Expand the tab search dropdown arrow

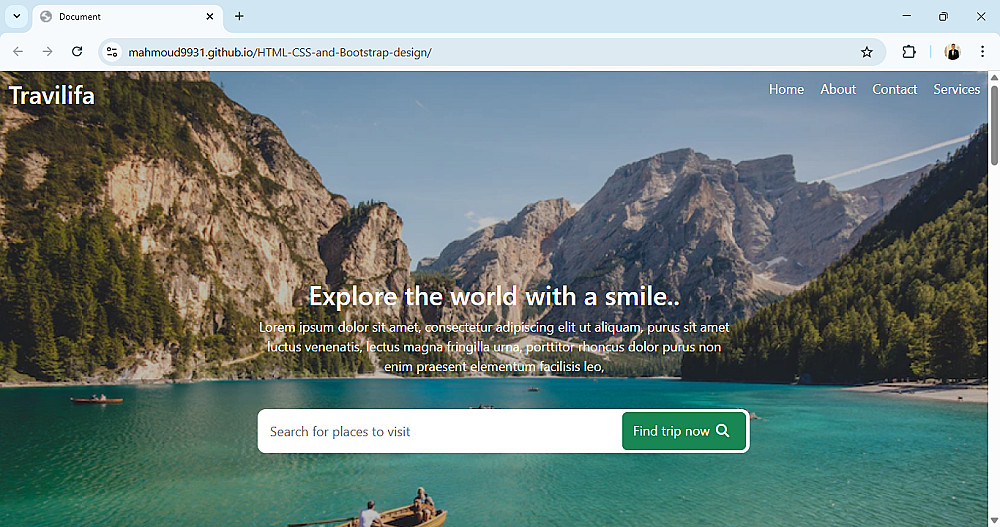click(17, 16)
